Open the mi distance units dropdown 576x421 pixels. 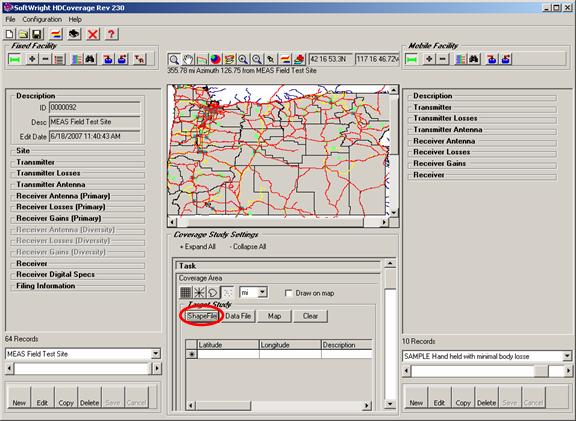[x=262, y=292]
